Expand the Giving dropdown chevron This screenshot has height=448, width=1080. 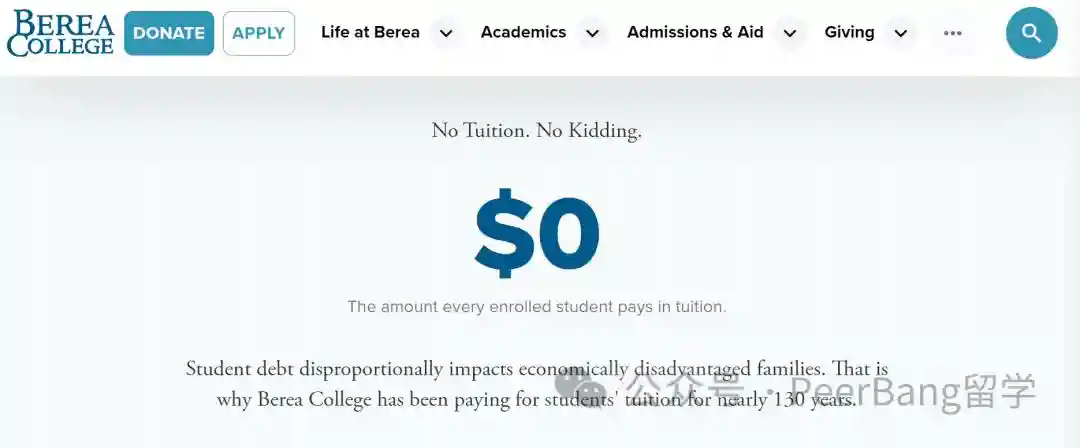tap(900, 33)
